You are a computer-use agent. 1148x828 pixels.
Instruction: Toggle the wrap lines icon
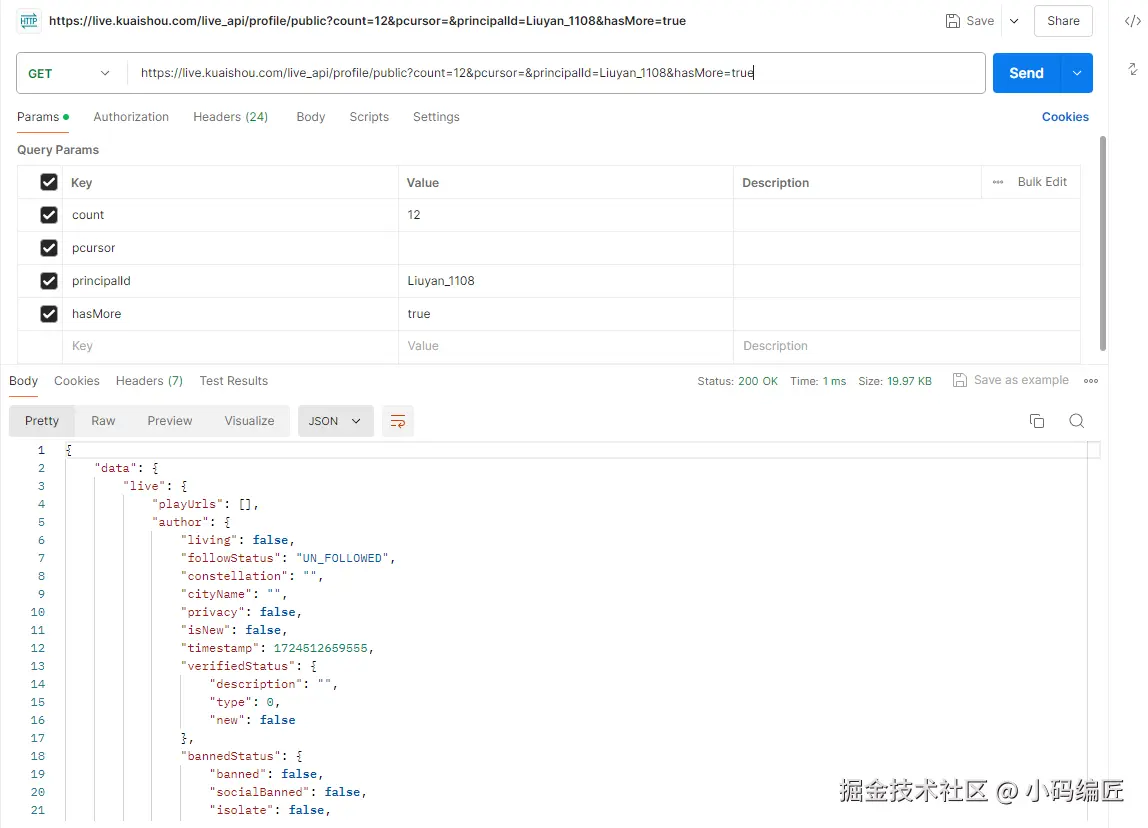398,421
